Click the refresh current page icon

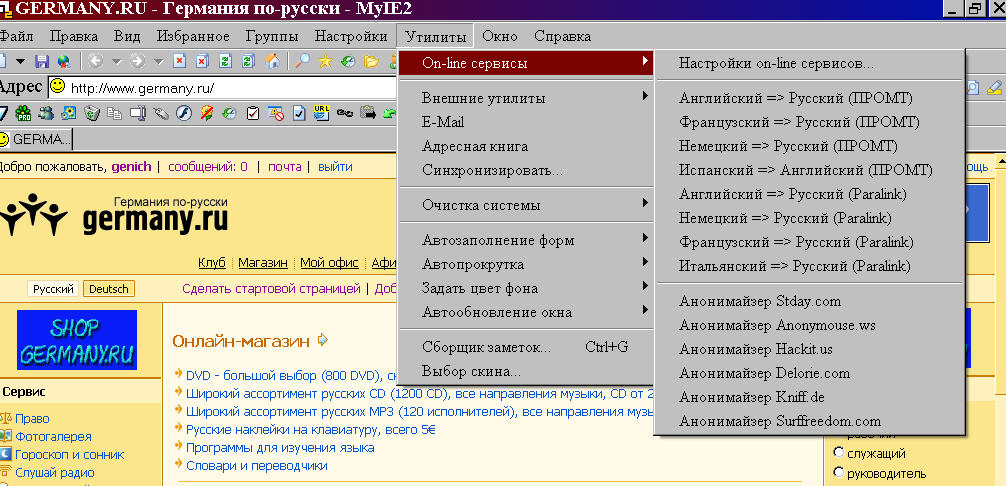pyautogui.click(x=225, y=62)
